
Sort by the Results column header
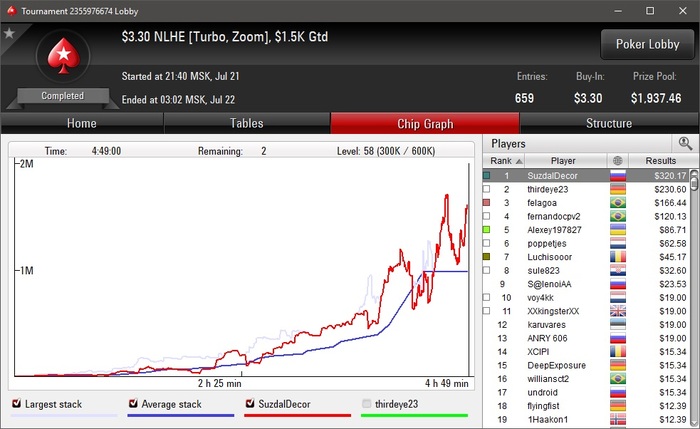pos(661,161)
